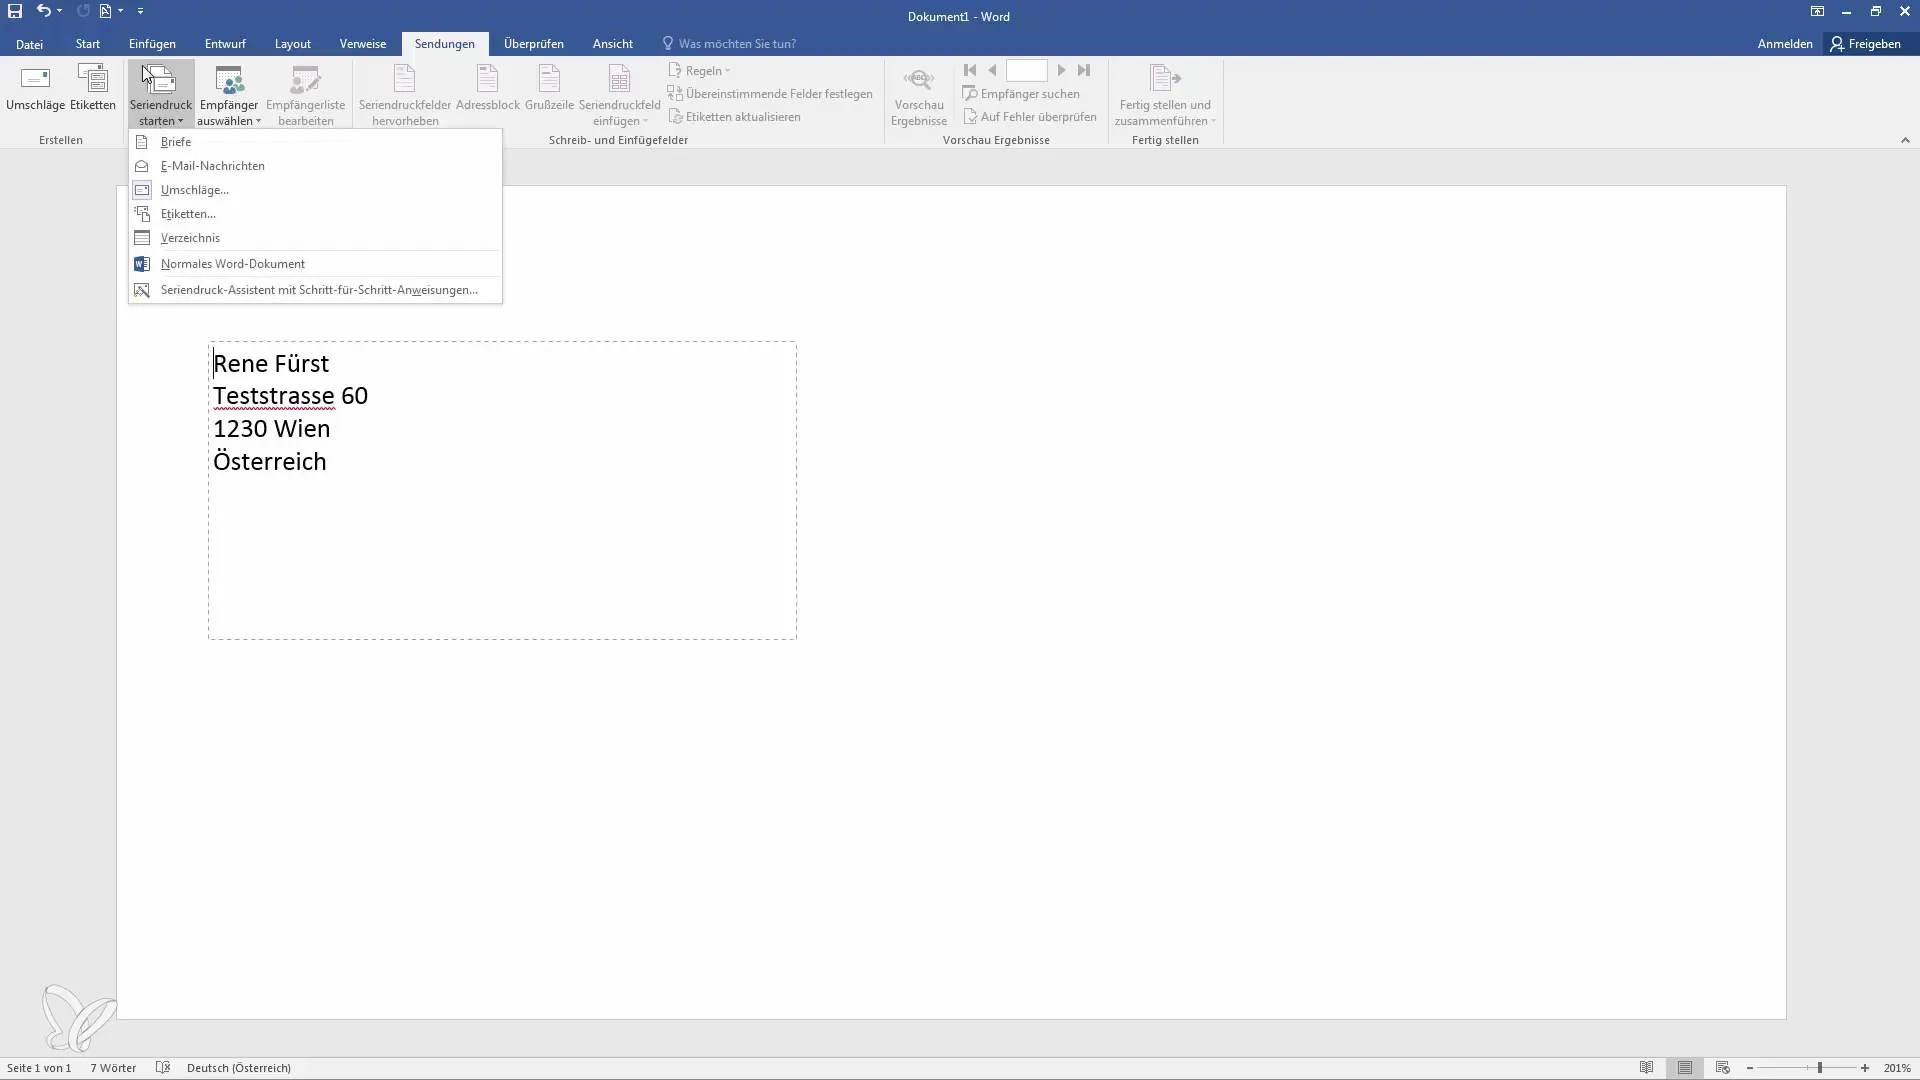1920x1080 pixels.
Task: Click Anmelden sign-in link
Action: [1785, 44]
